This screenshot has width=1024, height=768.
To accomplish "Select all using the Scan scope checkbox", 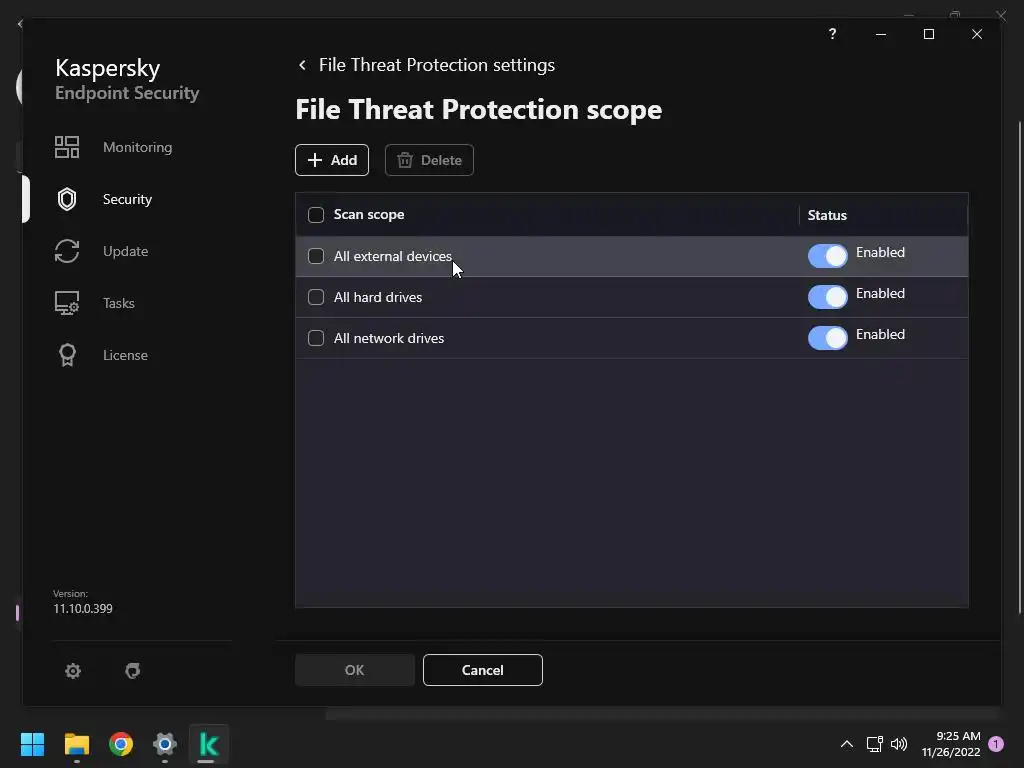I will [316, 215].
